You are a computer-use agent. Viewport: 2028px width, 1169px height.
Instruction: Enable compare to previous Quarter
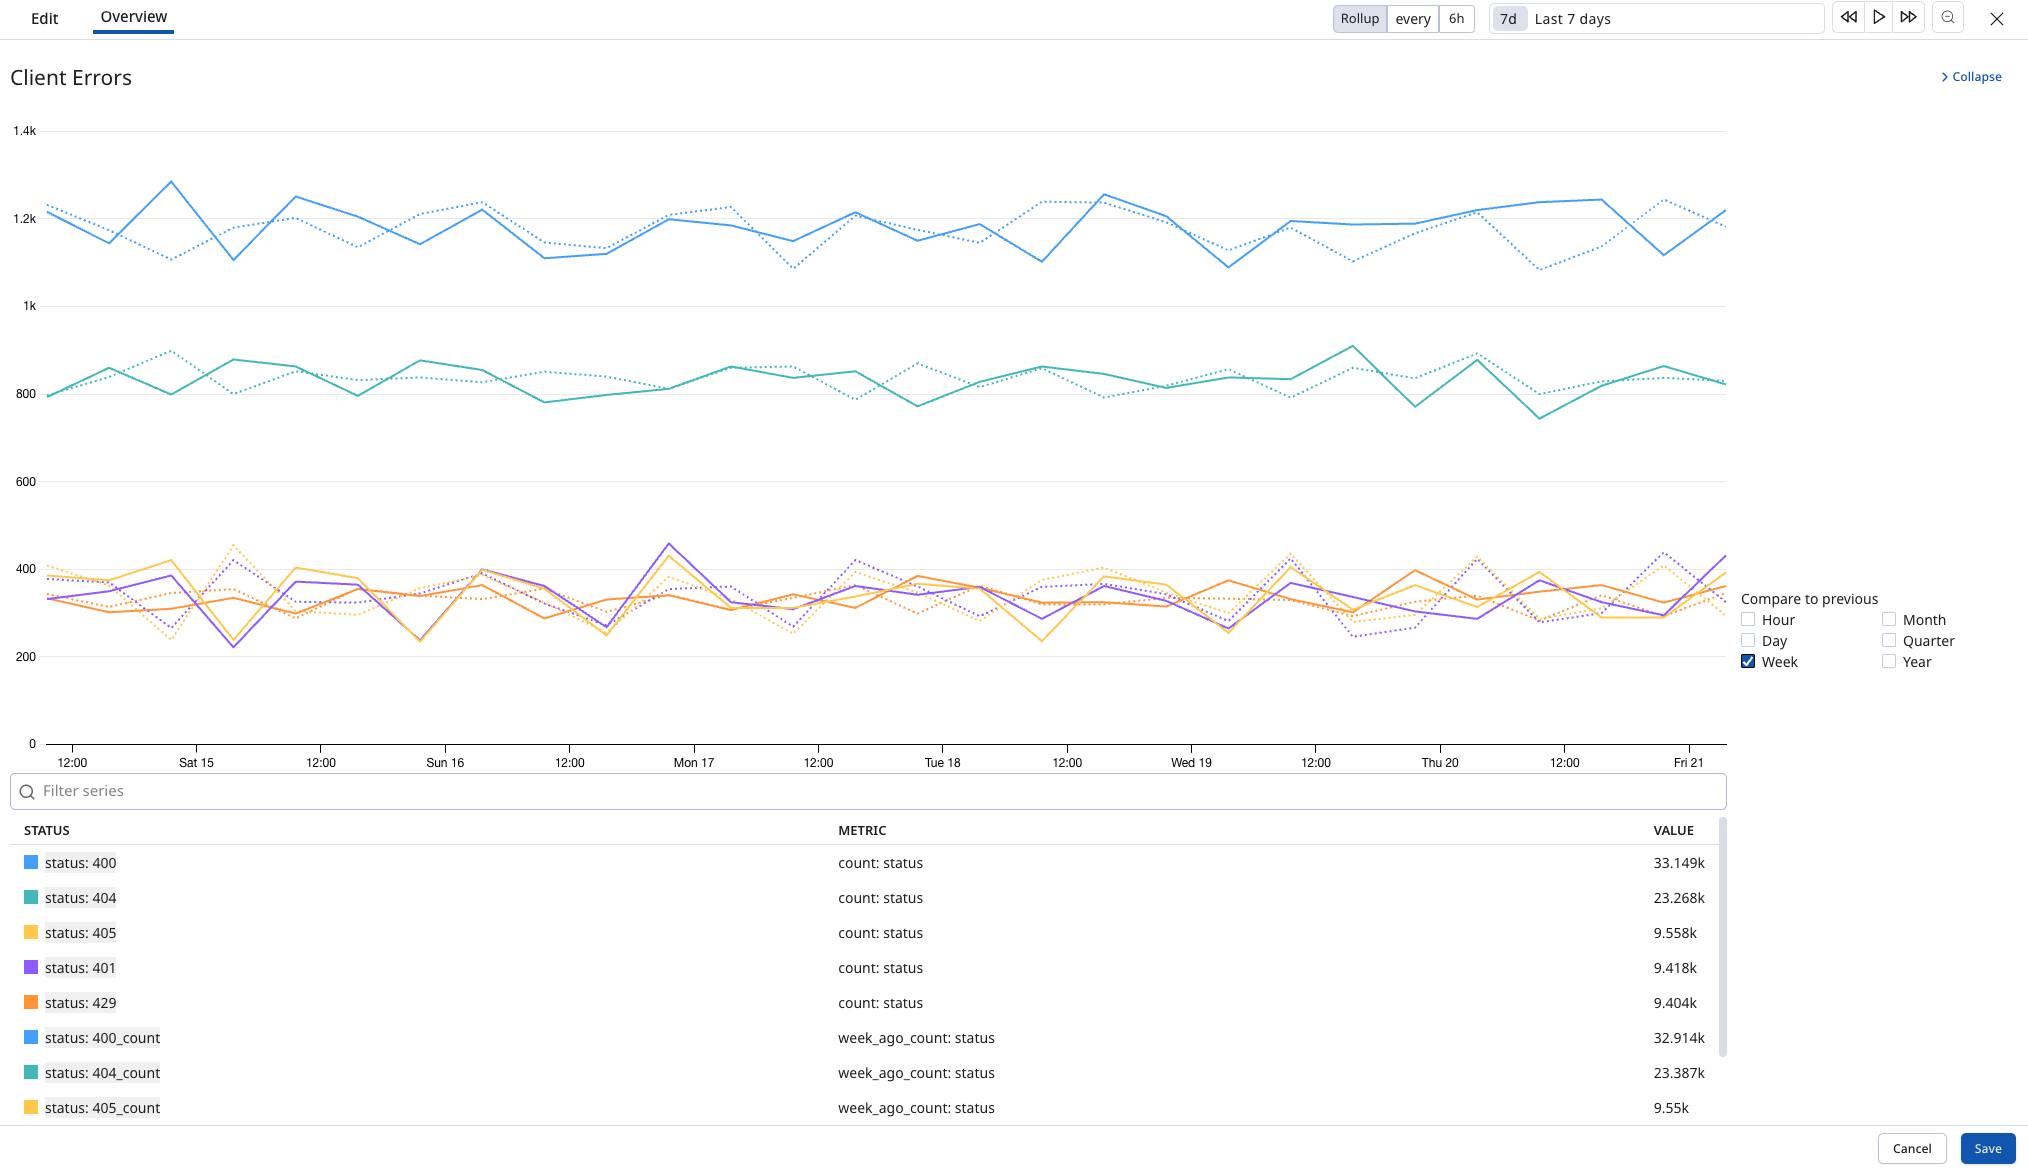pos(1889,641)
